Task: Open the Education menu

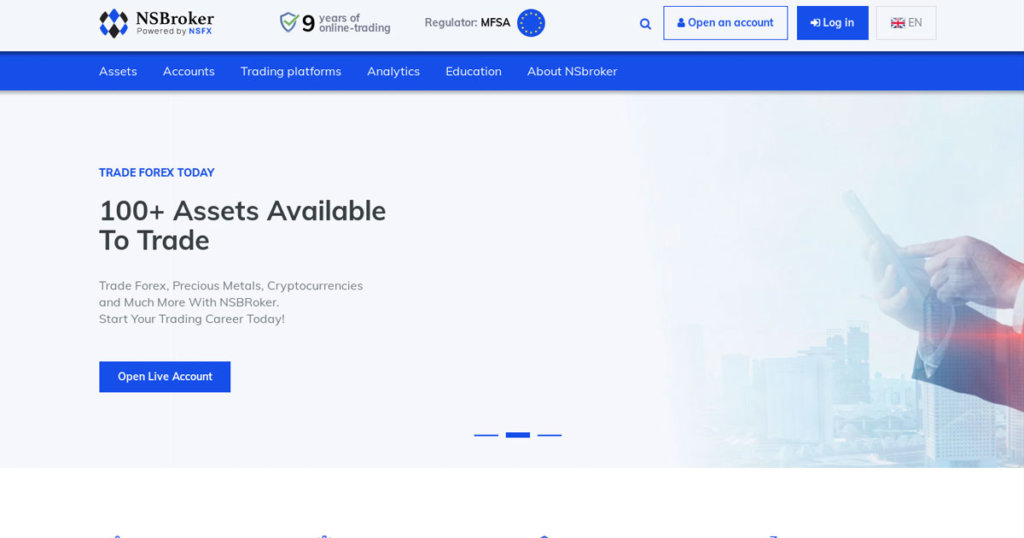Action: coord(473,71)
